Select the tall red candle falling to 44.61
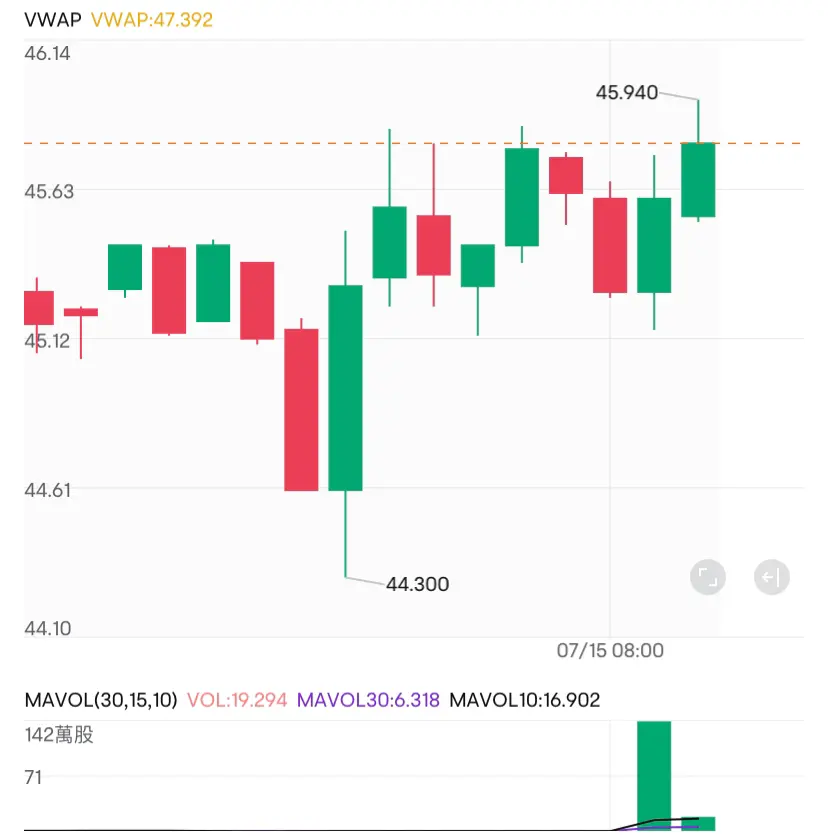Image resolution: width=828 pixels, height=838 pixels. 301,410
